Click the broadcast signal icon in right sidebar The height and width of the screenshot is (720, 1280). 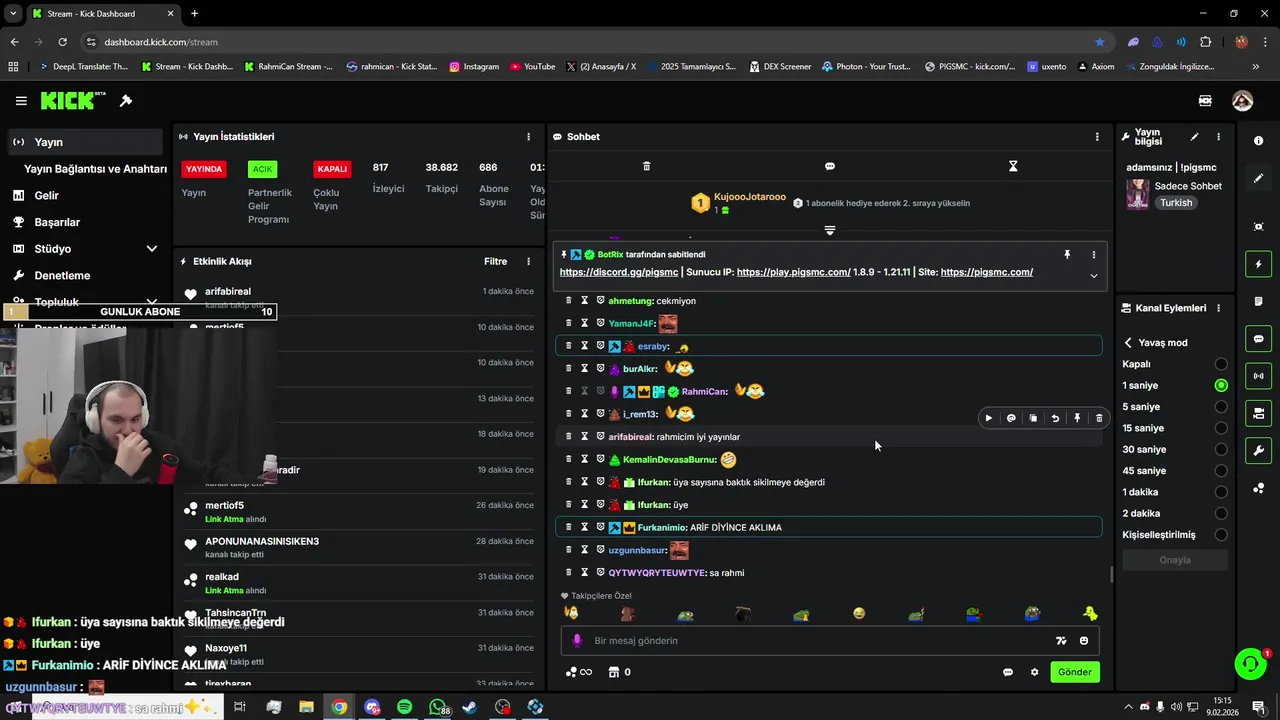1258,376
